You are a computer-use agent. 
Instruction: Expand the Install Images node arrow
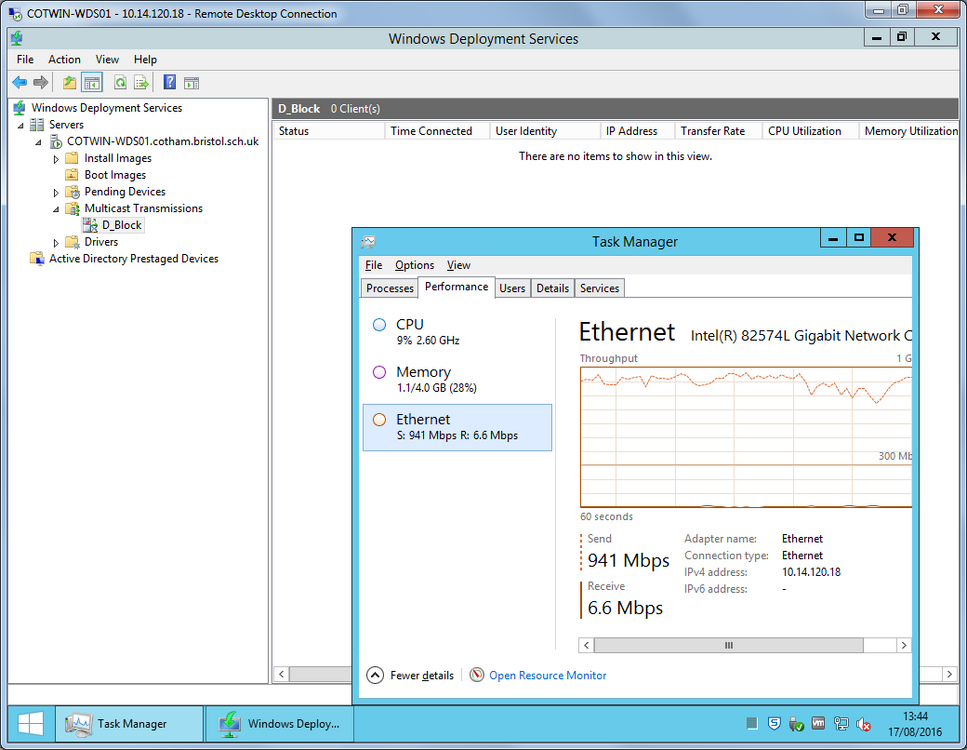[56, 159]
